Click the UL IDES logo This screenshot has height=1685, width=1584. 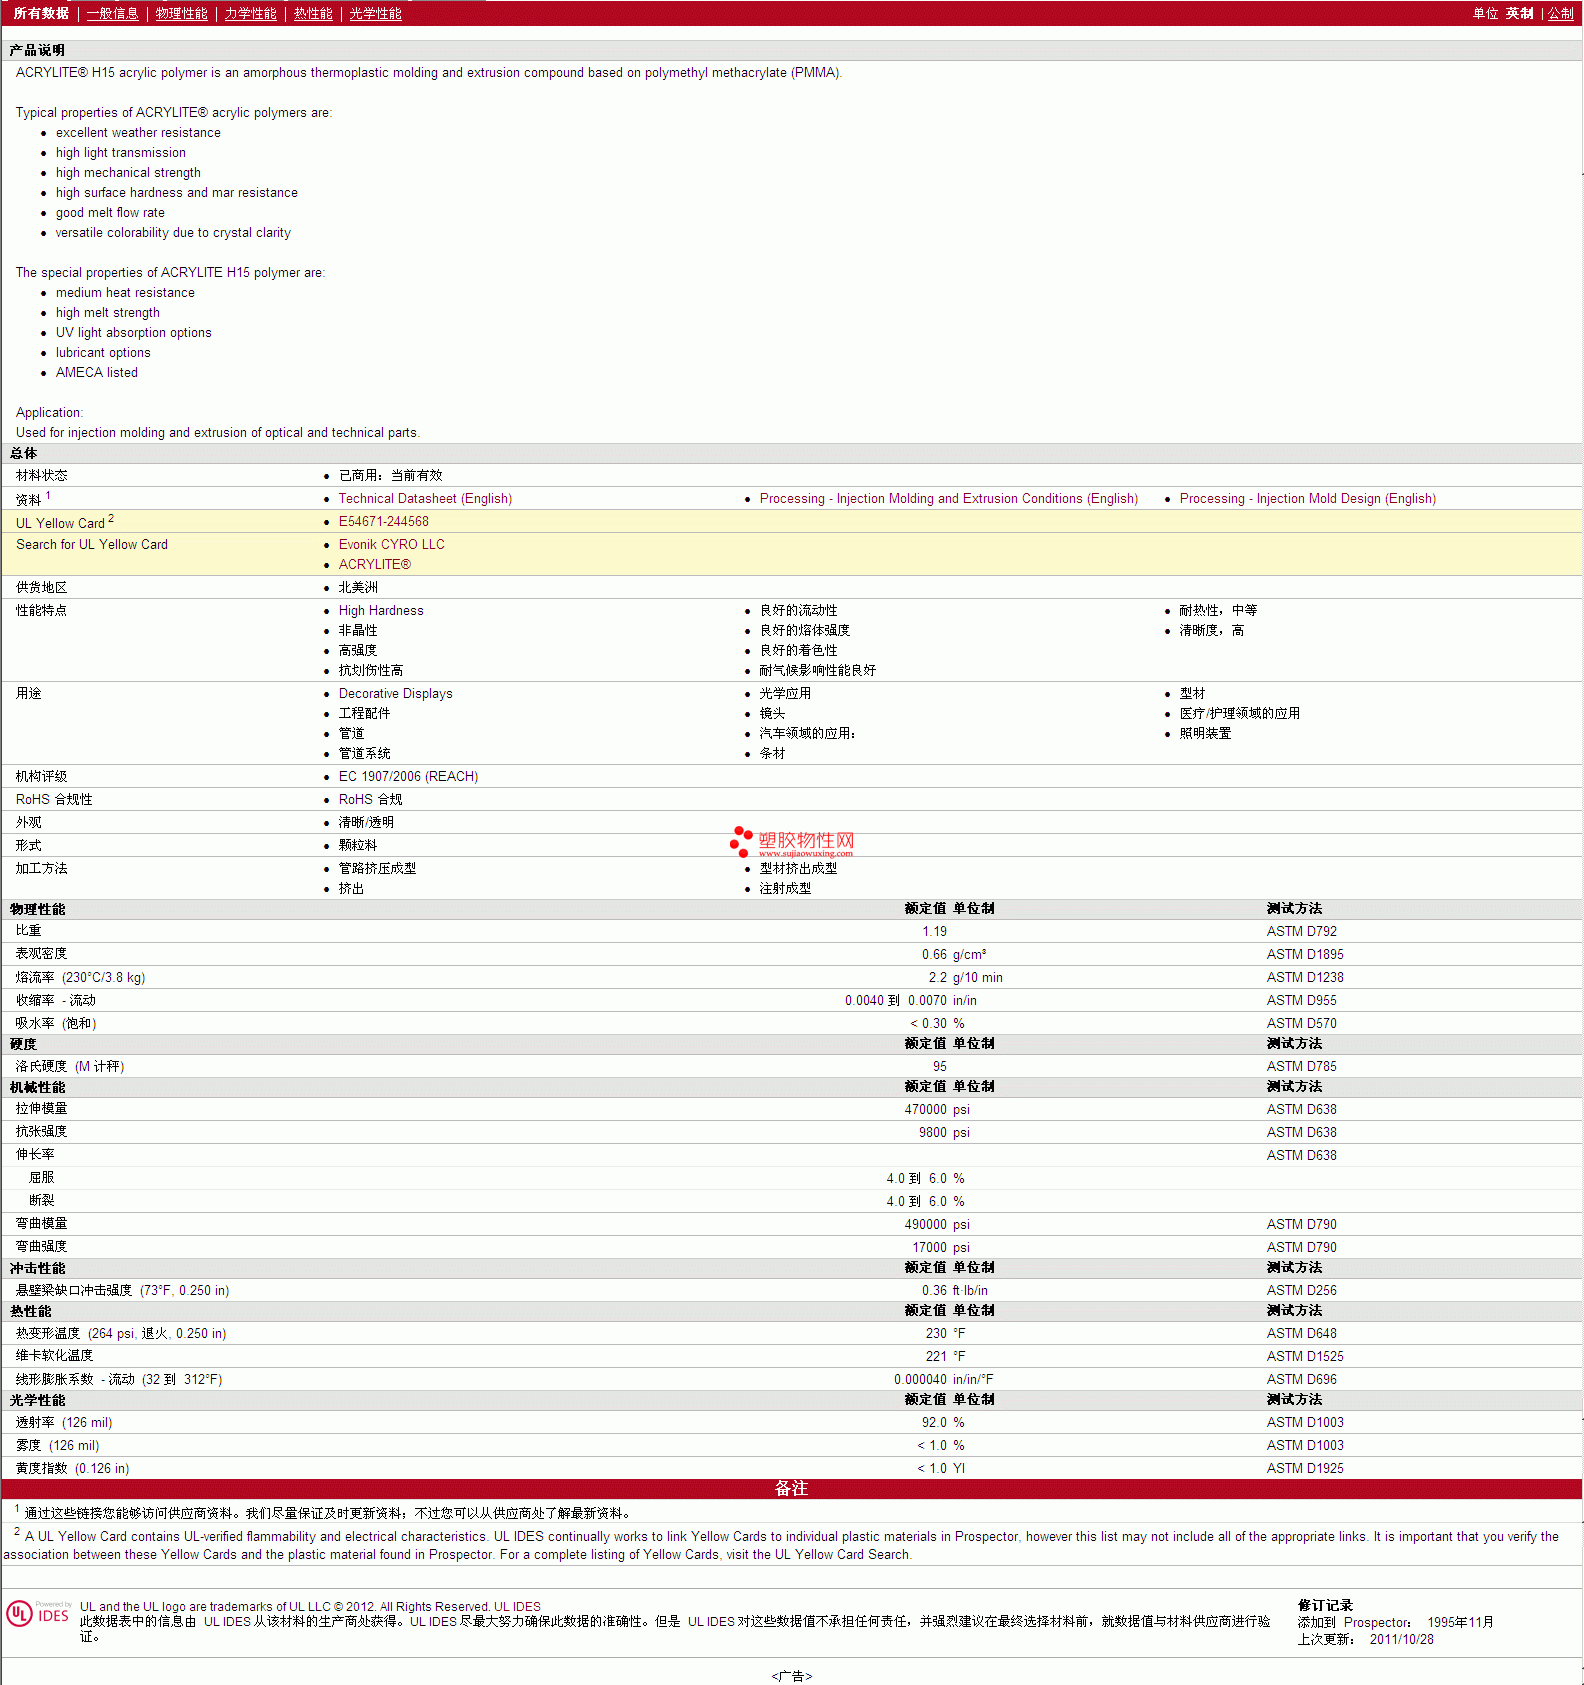(x=38, y=1614)
